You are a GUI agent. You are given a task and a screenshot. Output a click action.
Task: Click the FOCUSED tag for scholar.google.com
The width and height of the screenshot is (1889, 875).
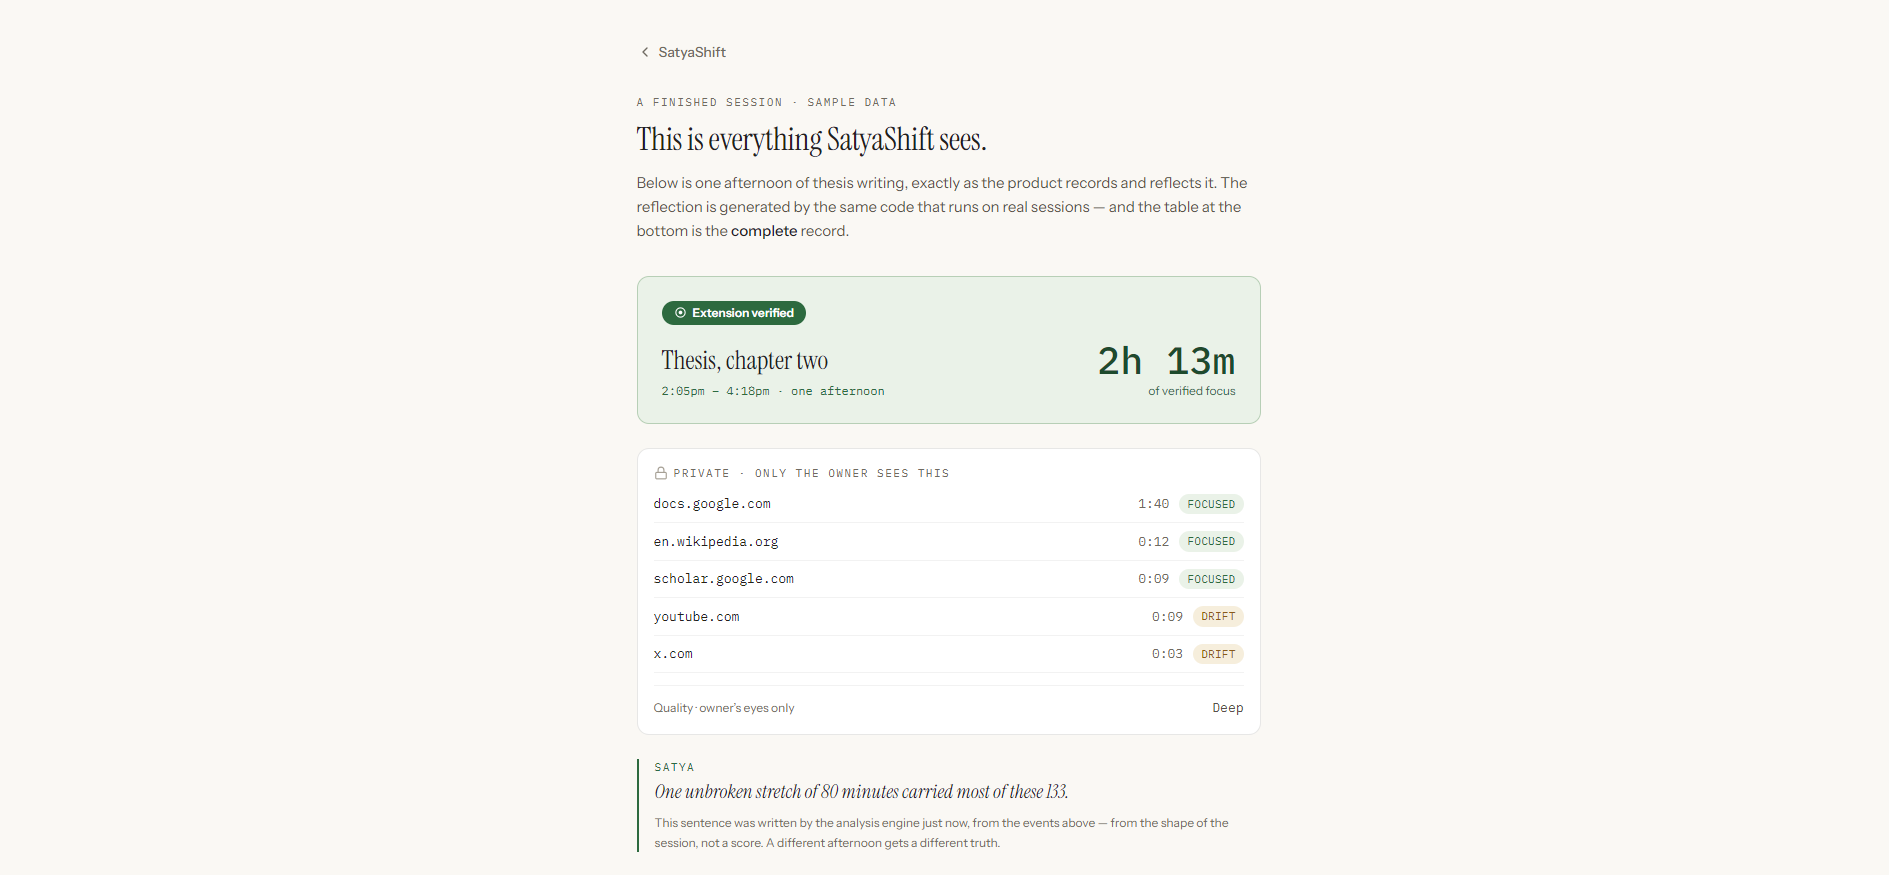pos(1211,579)
